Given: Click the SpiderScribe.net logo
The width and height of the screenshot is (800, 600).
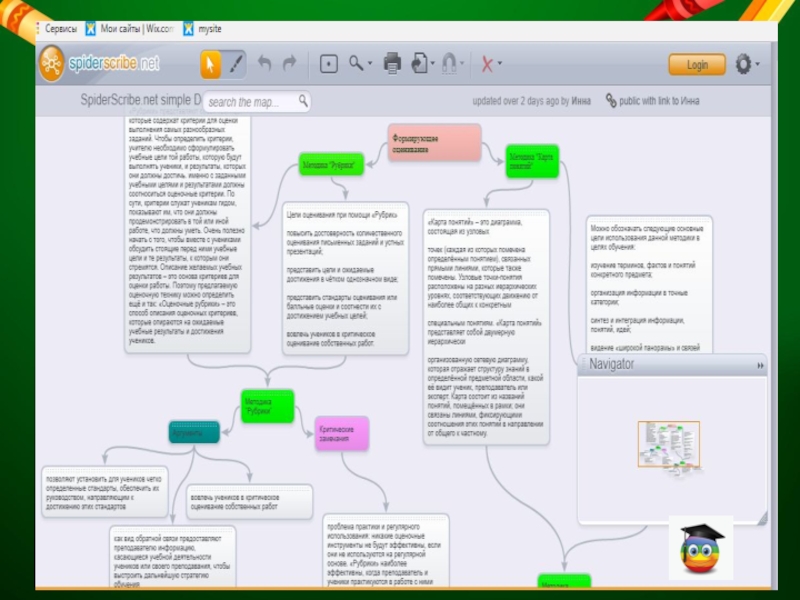Looking at the screenshot, I should [100, 64].
